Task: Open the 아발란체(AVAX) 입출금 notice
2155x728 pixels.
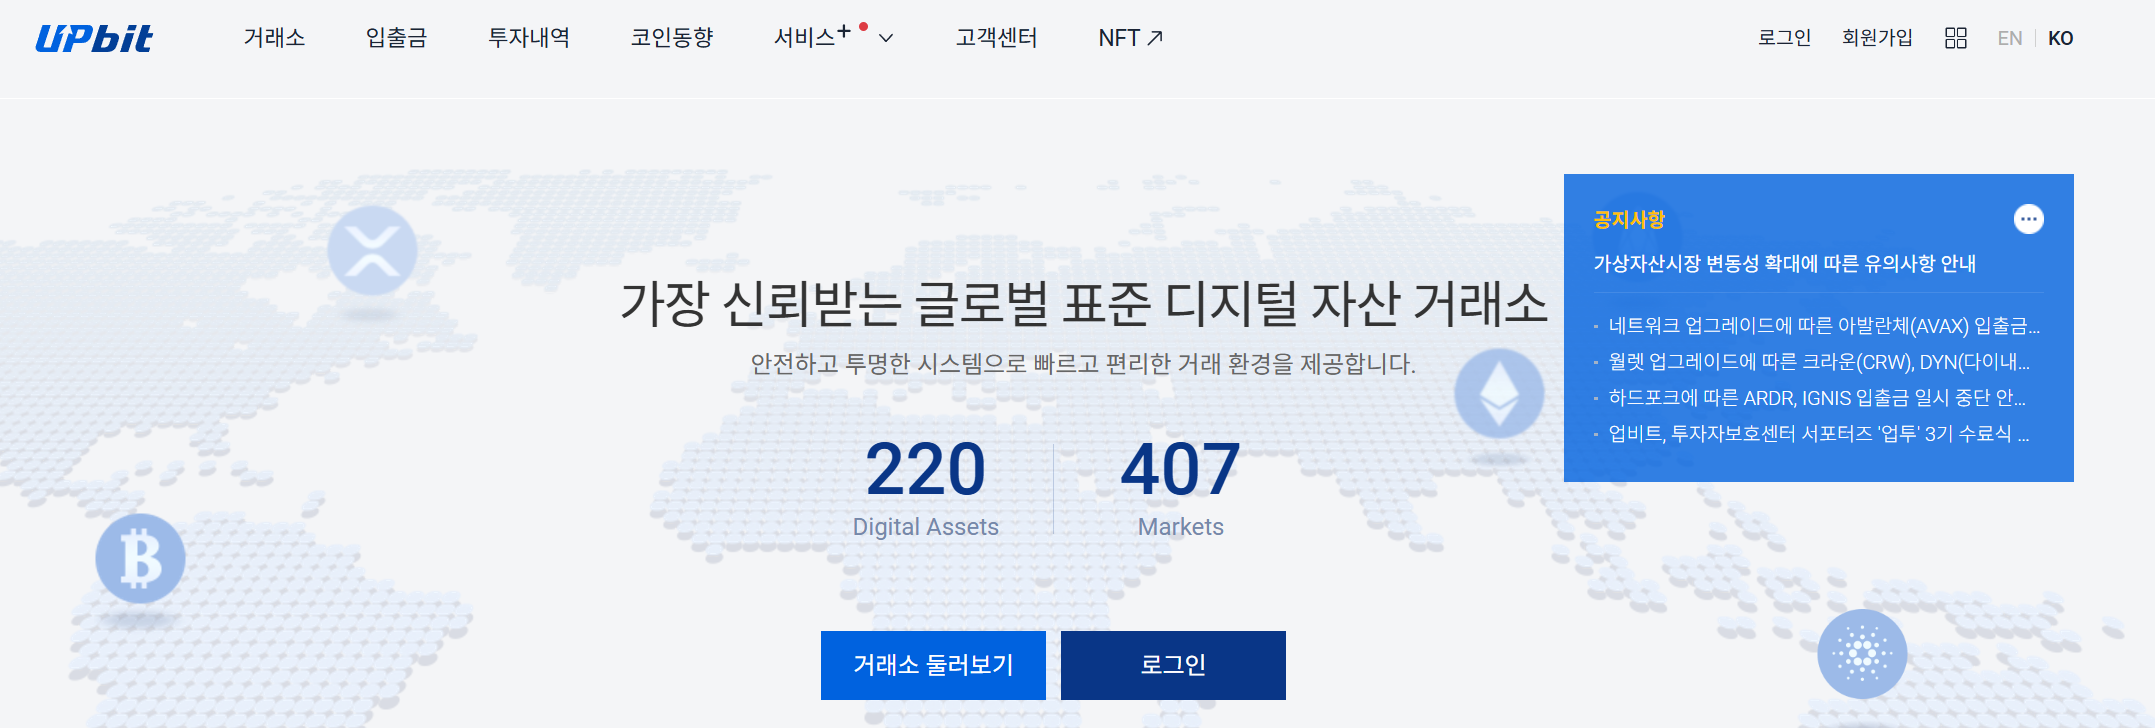Action: 1824,326
